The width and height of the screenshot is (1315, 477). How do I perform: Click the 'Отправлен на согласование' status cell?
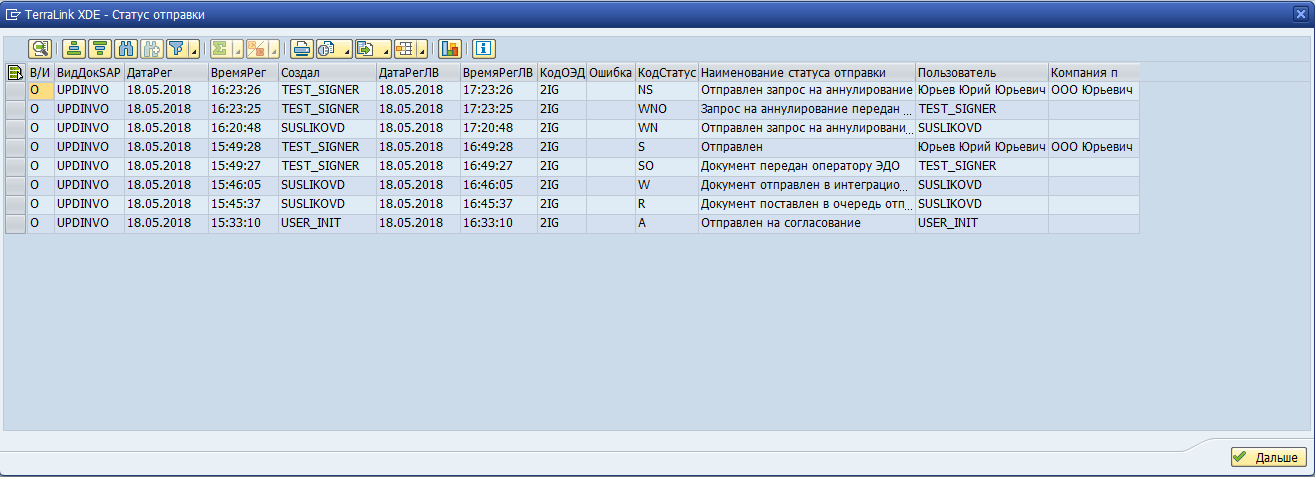coord(780,223)
